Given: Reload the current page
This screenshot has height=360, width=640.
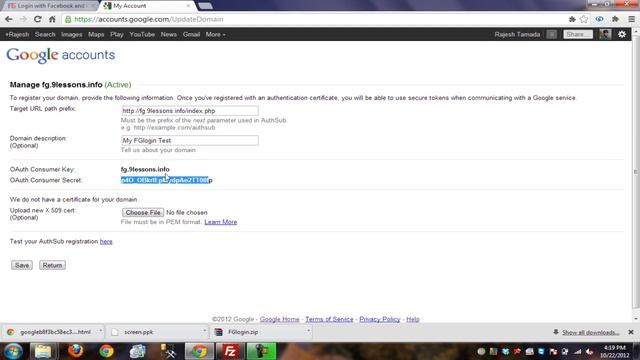Looking at the screenshot, I should point(38,19).
